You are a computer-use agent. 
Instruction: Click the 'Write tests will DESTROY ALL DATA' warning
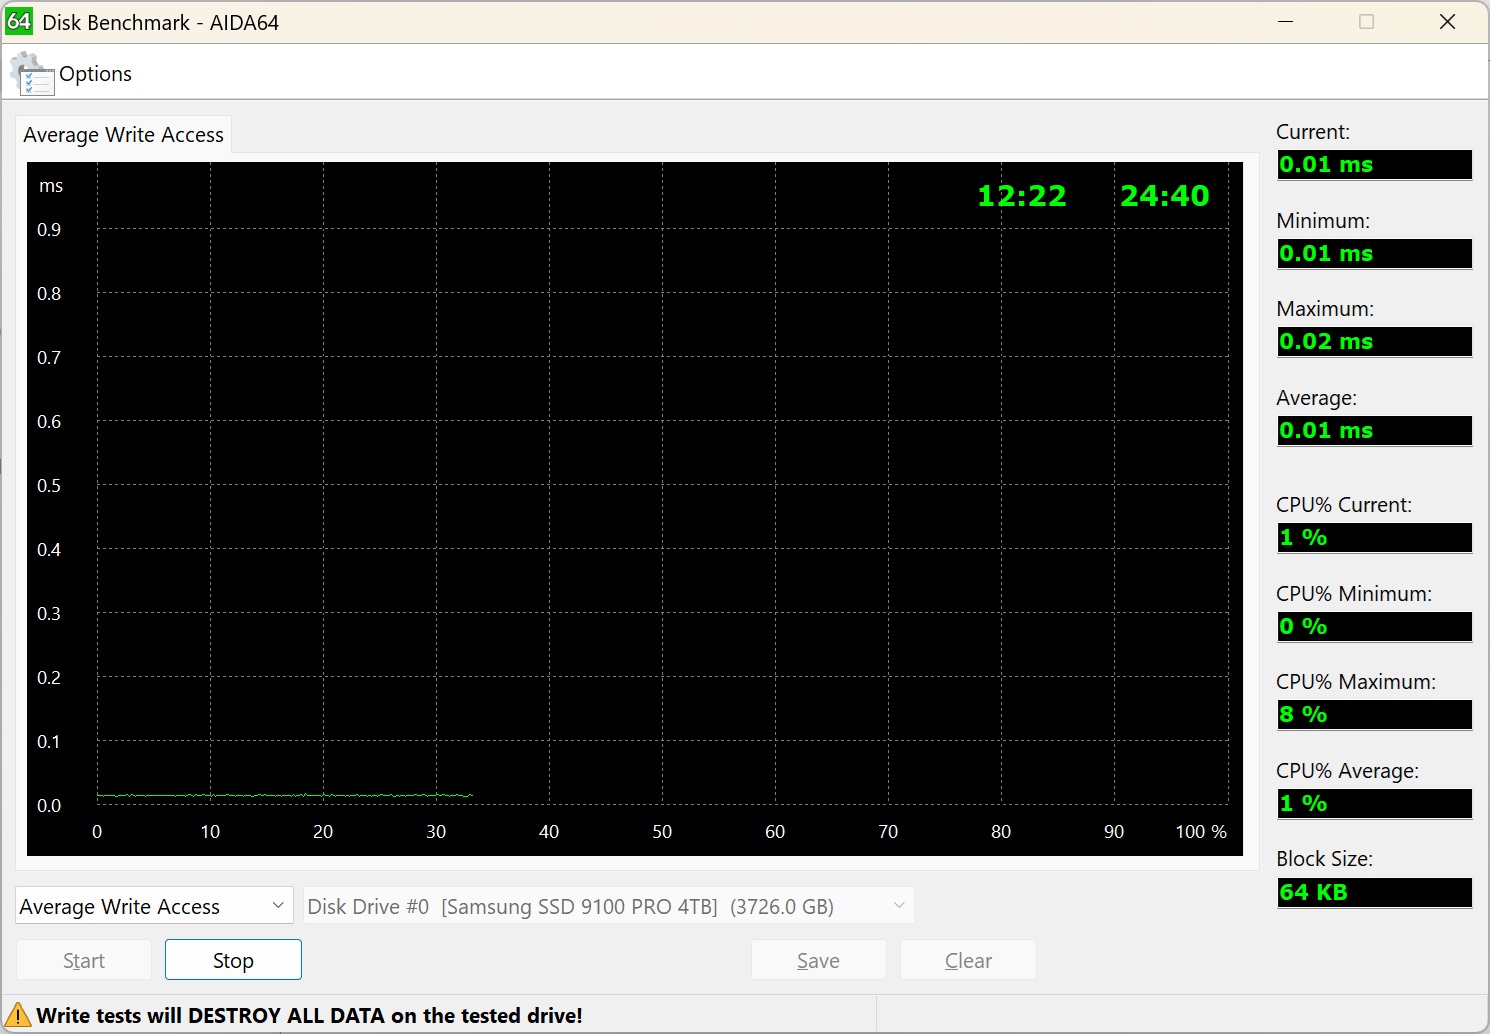(309, 1016)
